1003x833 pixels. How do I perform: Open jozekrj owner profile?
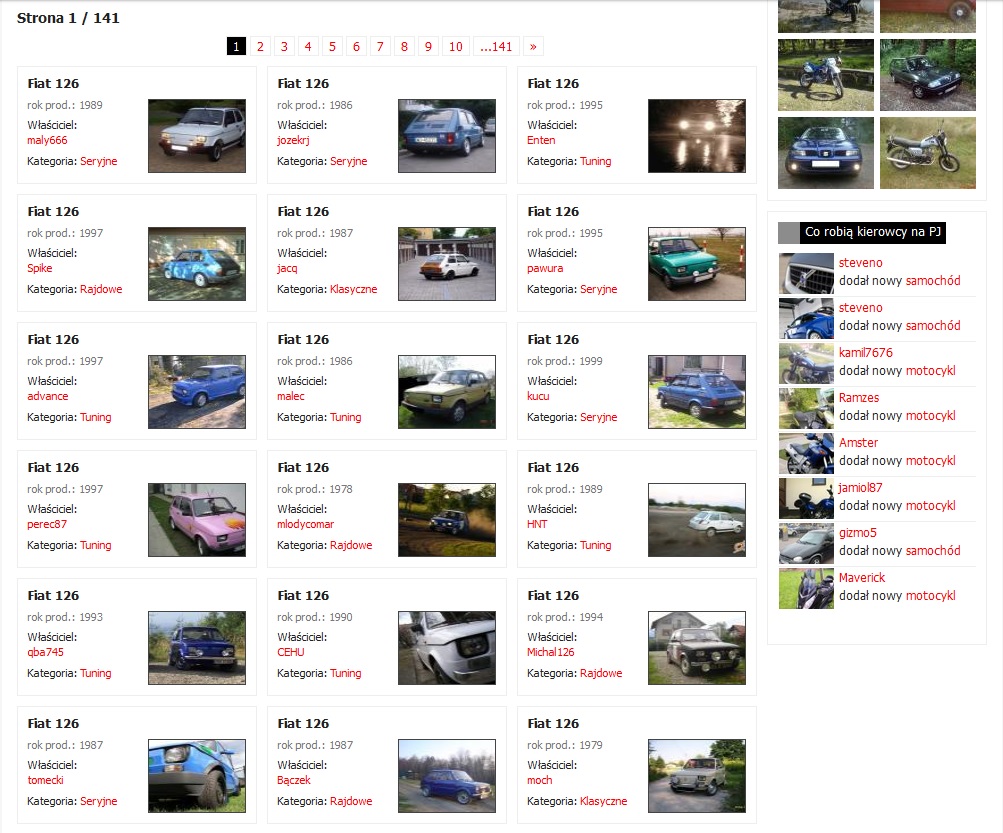point(293,140)
